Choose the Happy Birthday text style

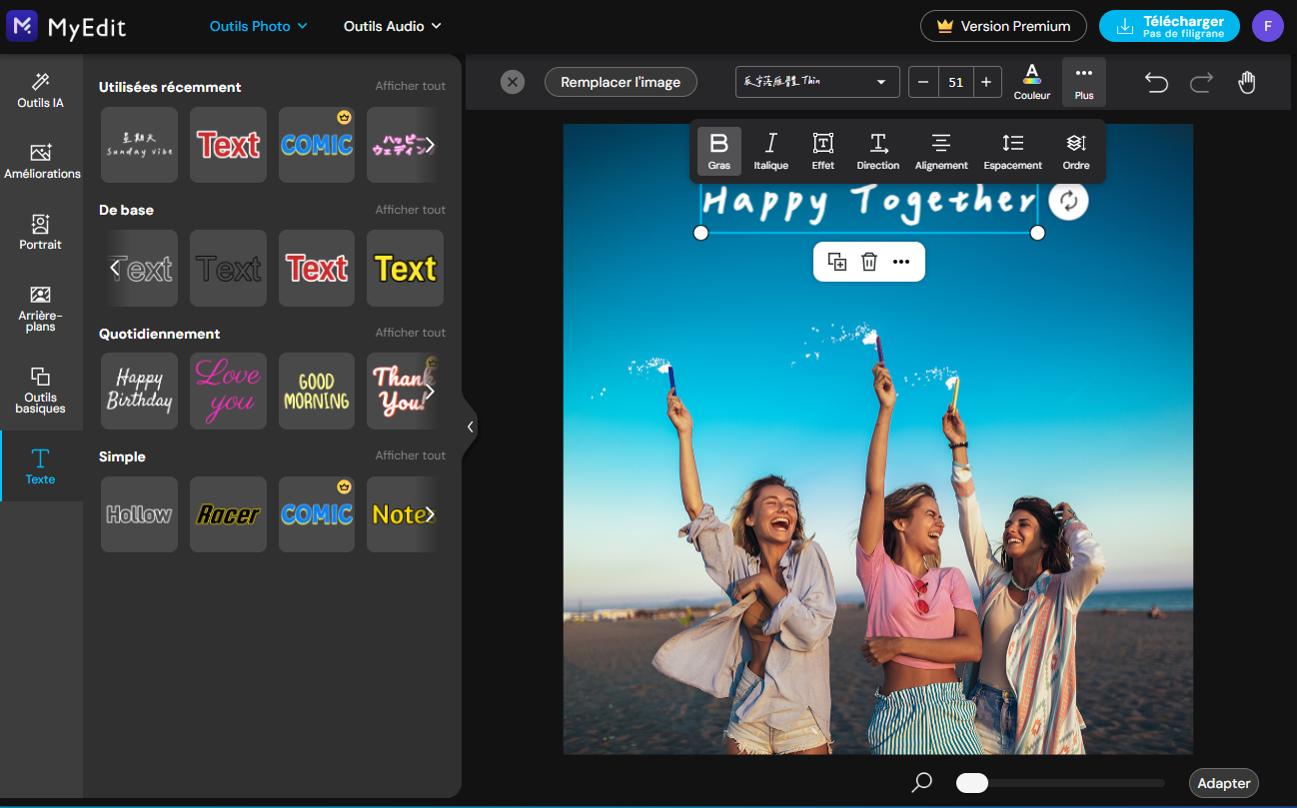tap(140, 391)
